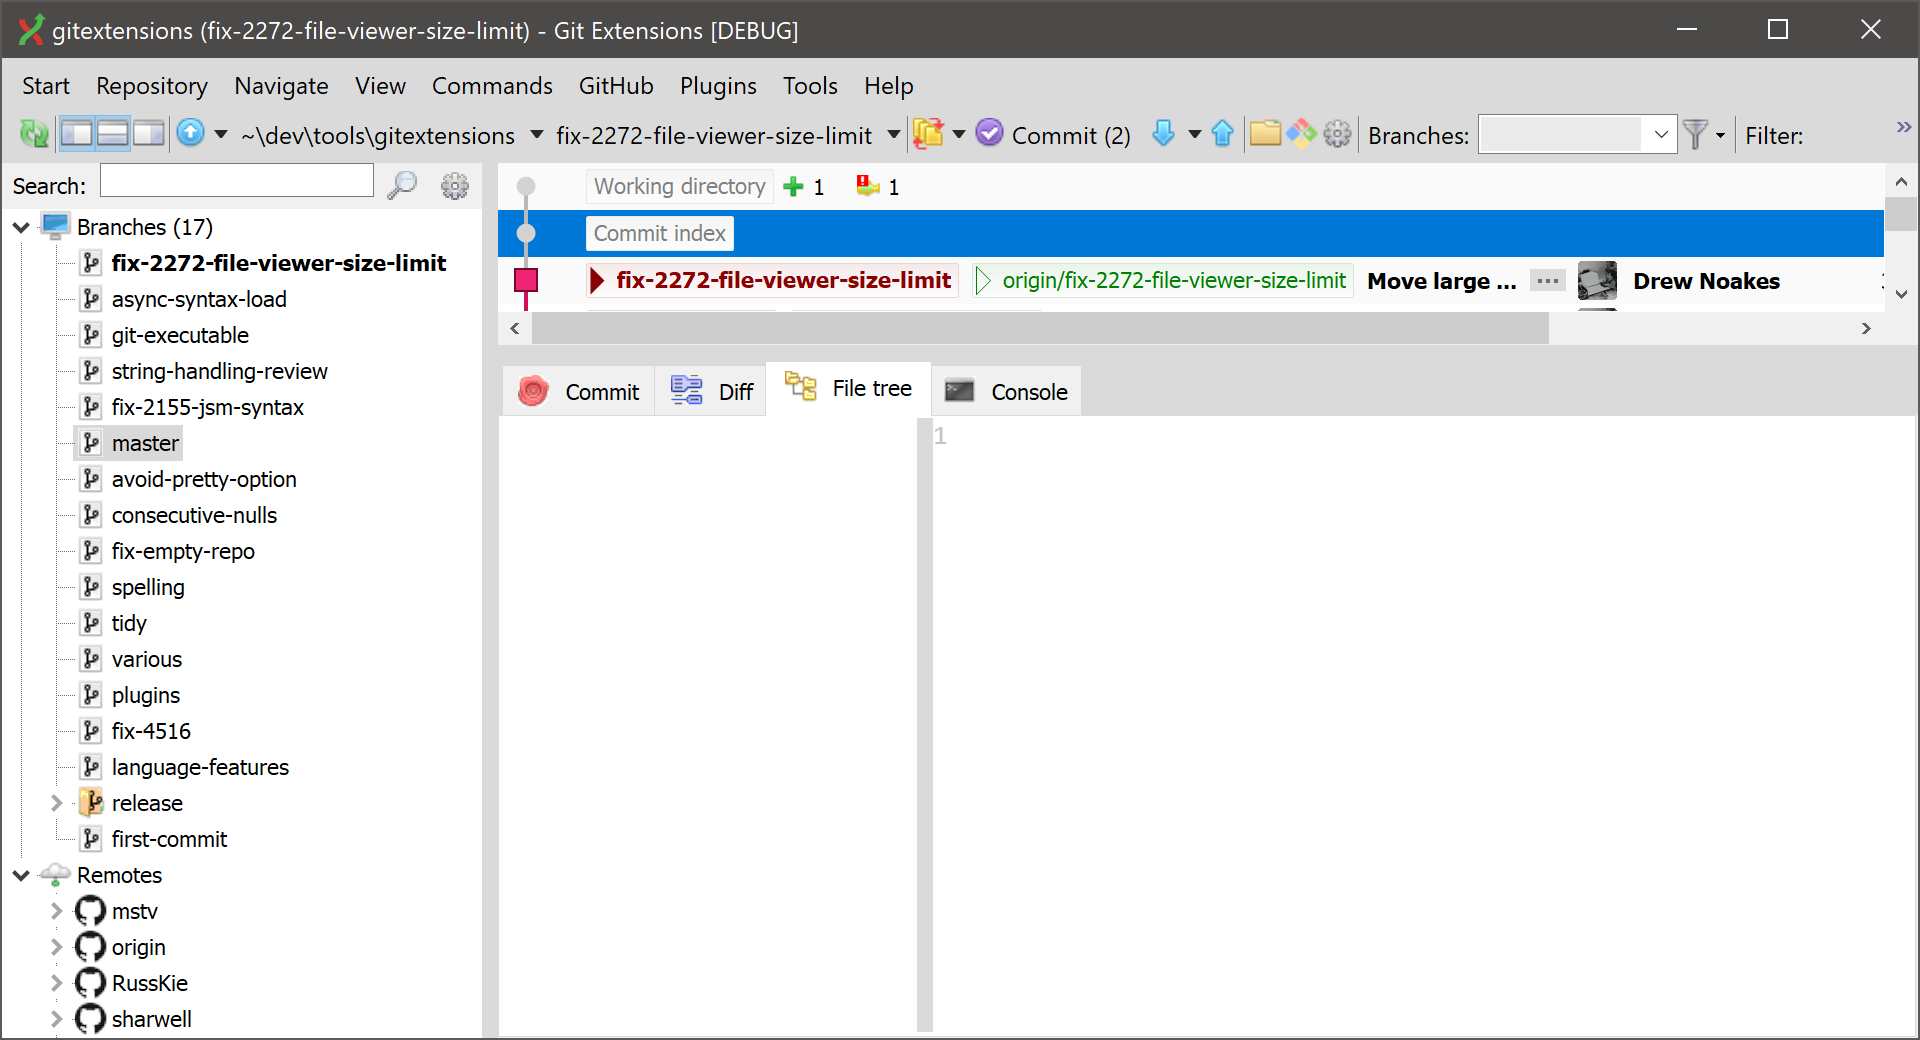This screenshot has height=1040, width=1920.
Task: Open the Commands menu
Action: click(492, 86)
